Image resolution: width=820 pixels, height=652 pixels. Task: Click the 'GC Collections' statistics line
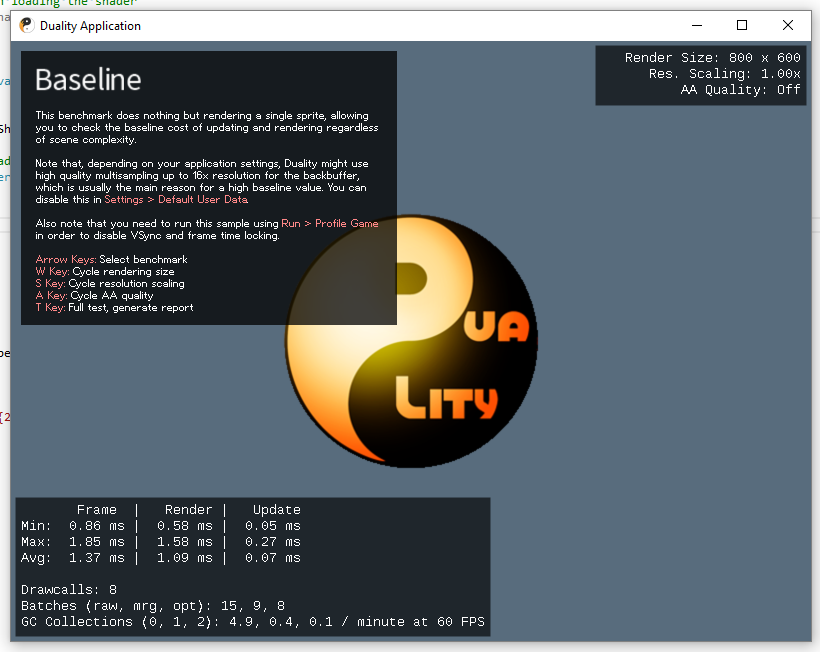253,622
